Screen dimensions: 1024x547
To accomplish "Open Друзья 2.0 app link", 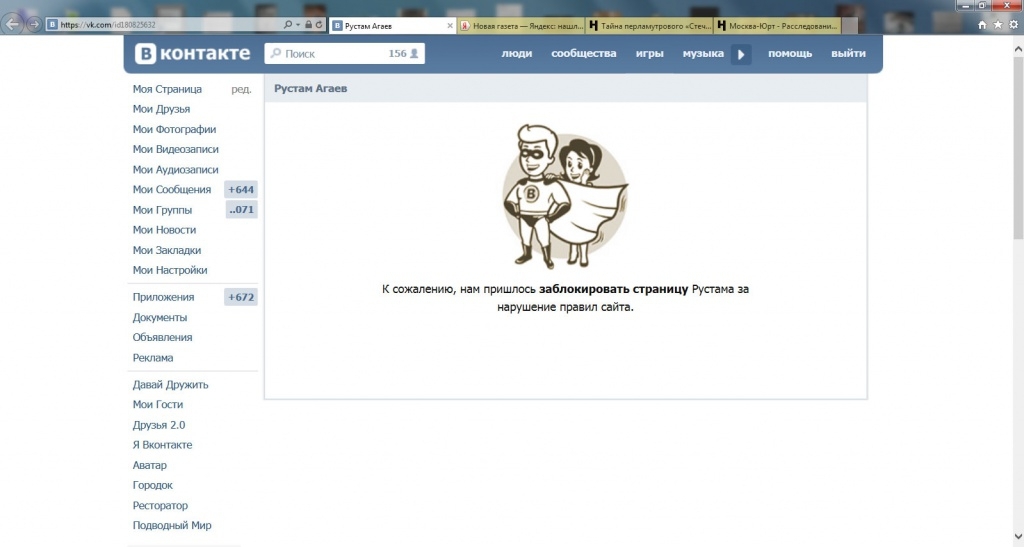I will pos(159,425).
